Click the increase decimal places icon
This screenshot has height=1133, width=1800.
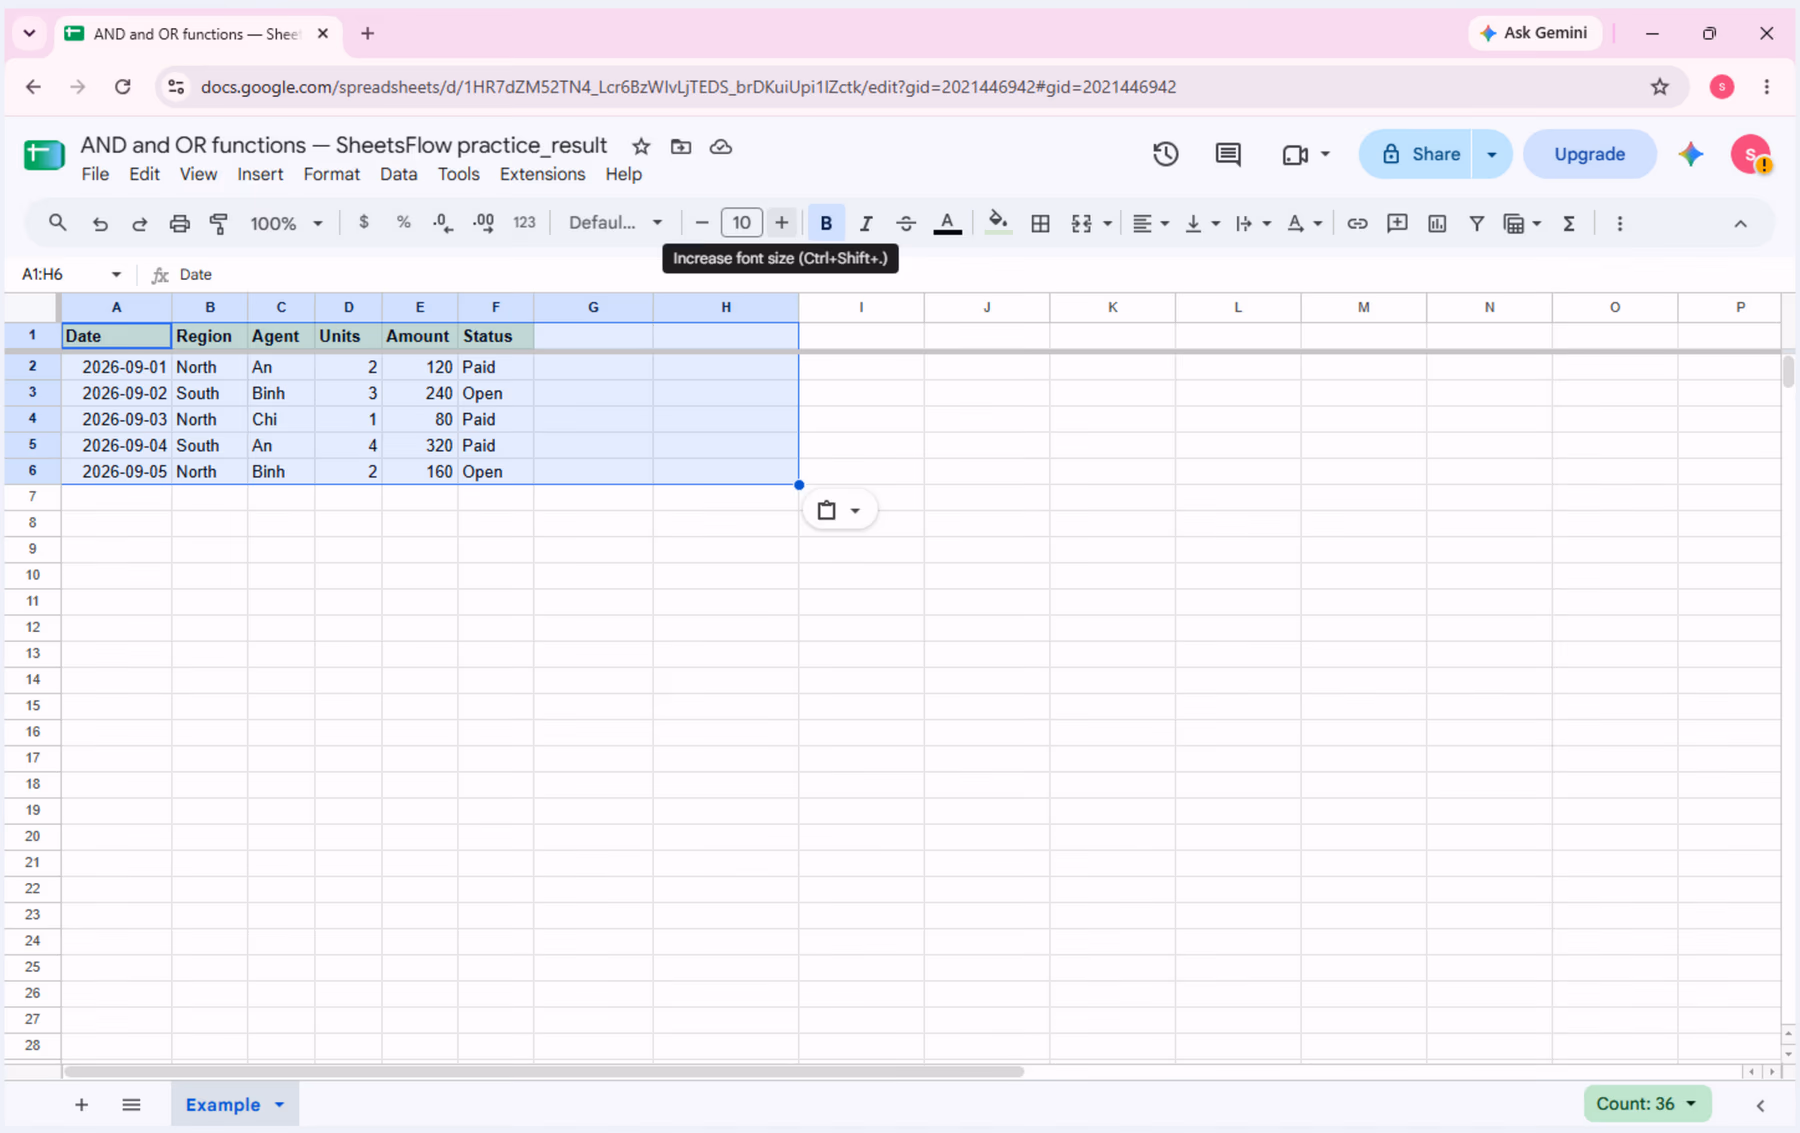click(x=483, y=223)
